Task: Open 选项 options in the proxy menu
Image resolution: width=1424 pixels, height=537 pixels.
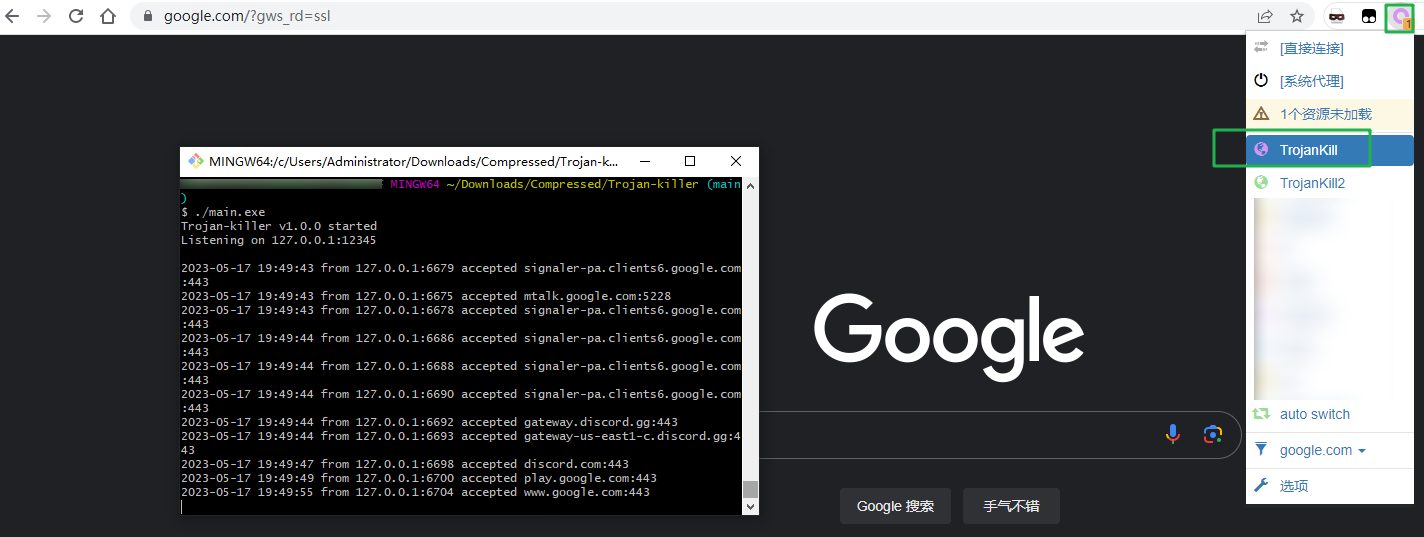Action: click(x=1330, y=485)
